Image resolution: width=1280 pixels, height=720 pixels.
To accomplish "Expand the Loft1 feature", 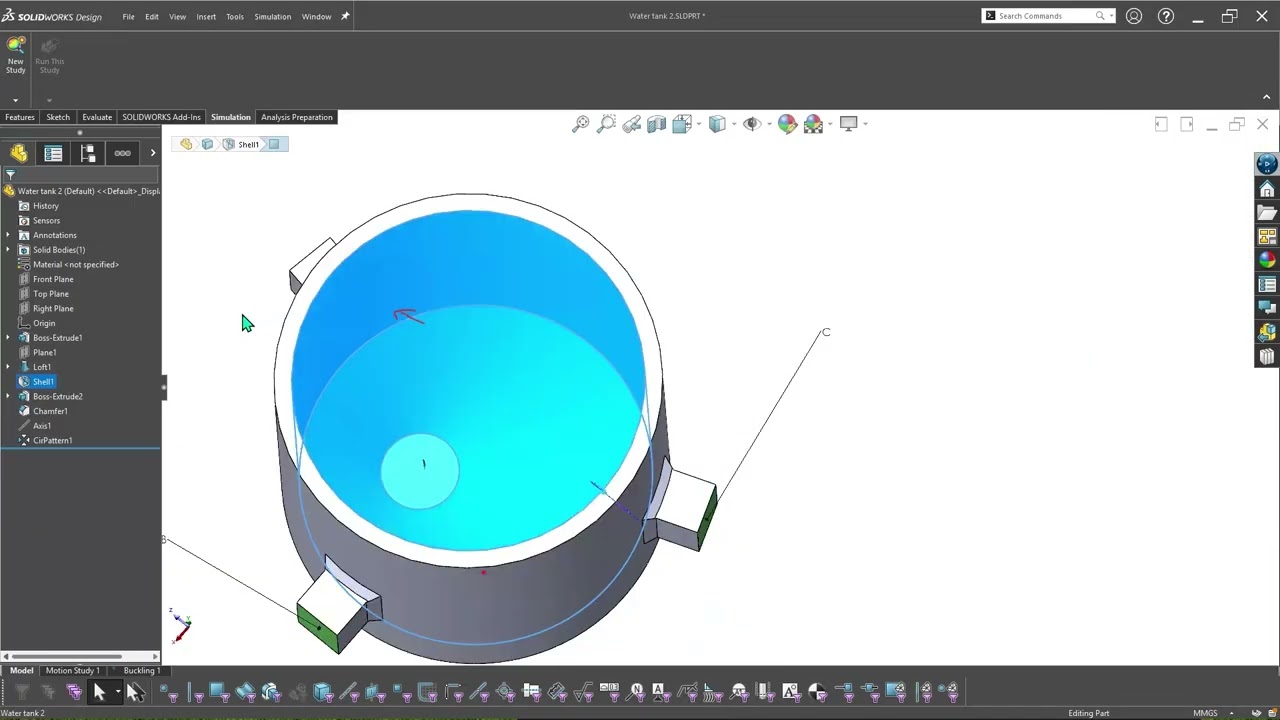I will click(x=8, y=367).
